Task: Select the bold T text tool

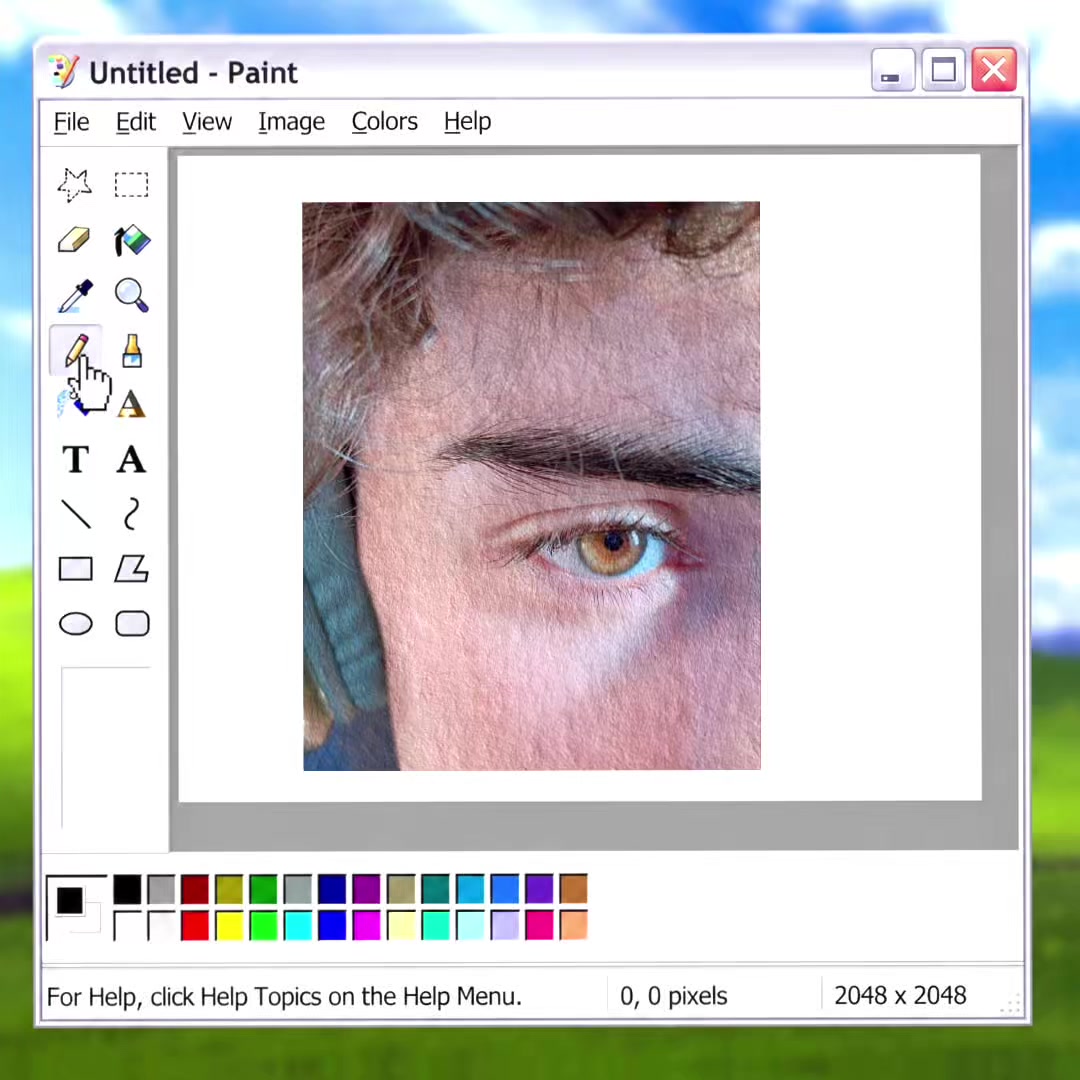Action: [x=76, y=459]
